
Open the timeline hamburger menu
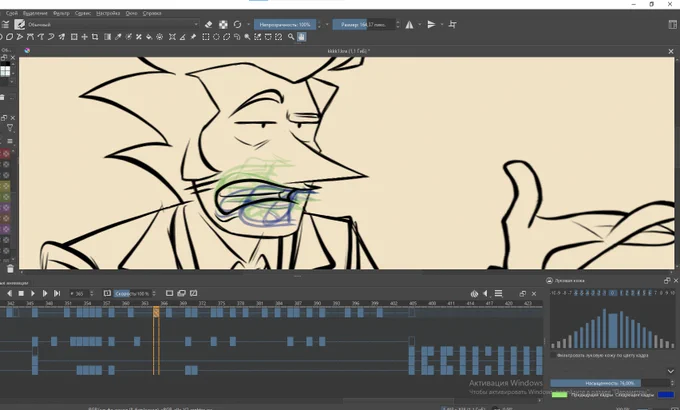[x=498, y=294]
